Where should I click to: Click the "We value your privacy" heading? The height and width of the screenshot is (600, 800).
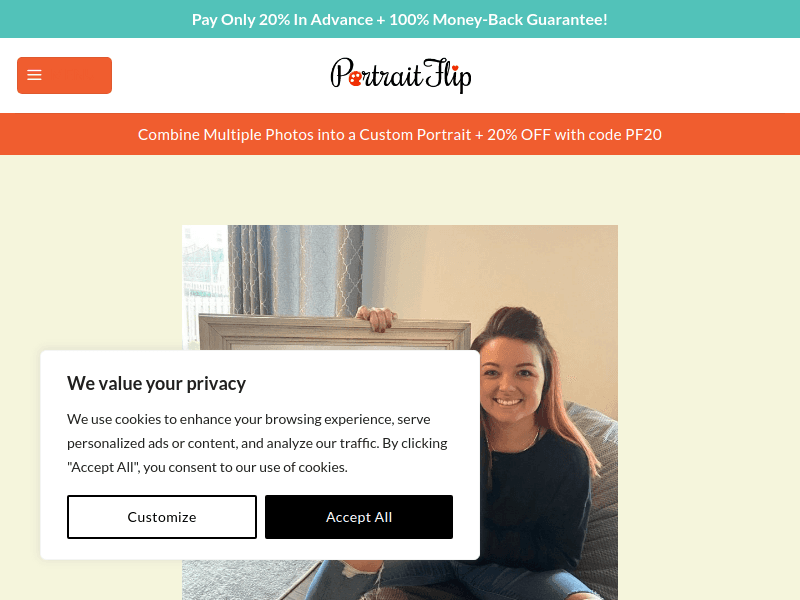pos(157,383)
